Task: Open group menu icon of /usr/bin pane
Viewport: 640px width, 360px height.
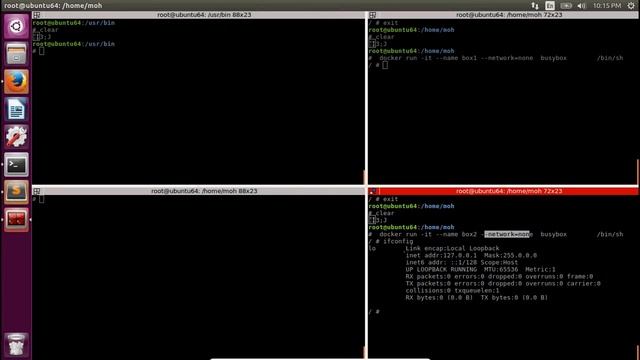Action: click(37, 15)
